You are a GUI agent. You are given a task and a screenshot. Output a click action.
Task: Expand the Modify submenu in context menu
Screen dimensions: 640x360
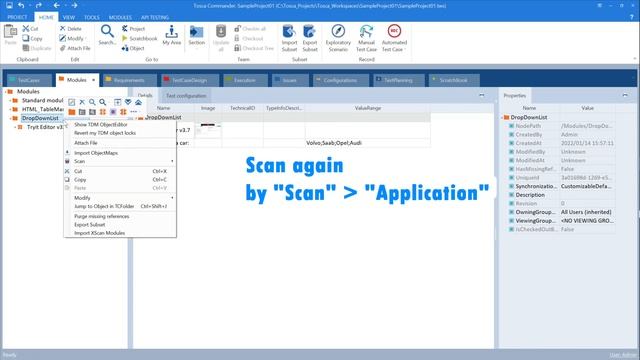(120, 198)
